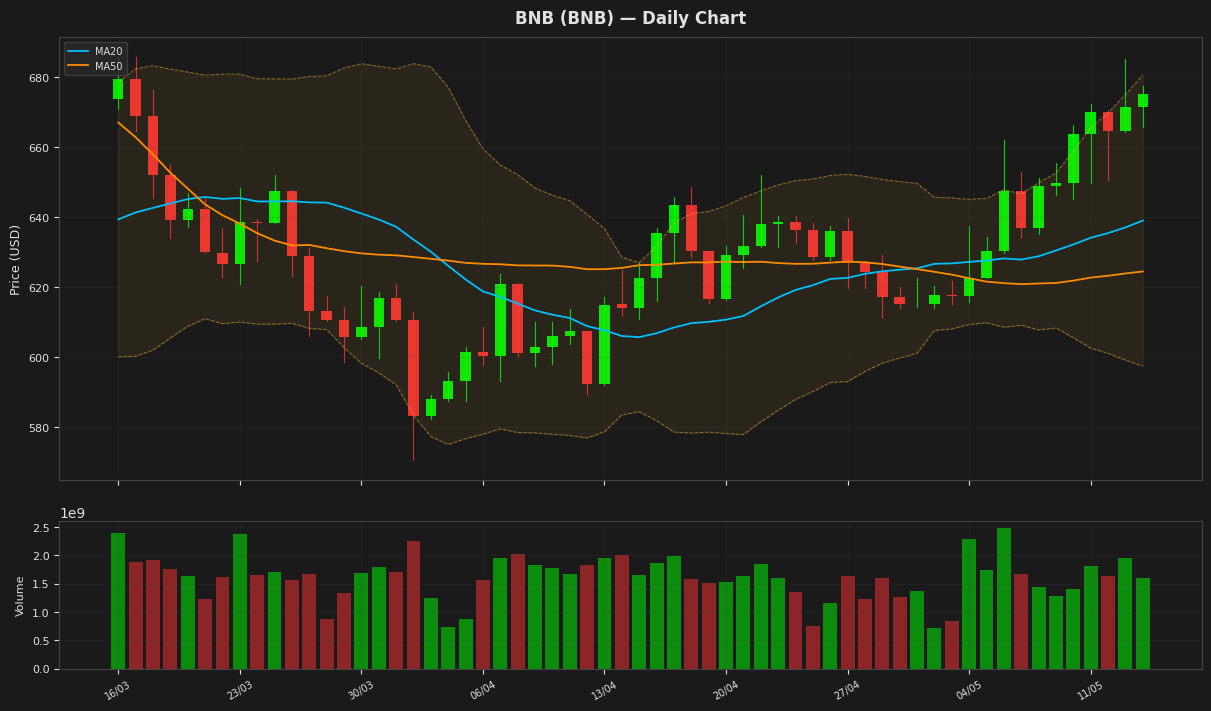Click the 27/04 date label
The height and width of the screenshot is (711, 1211).
tap(847, 690)
